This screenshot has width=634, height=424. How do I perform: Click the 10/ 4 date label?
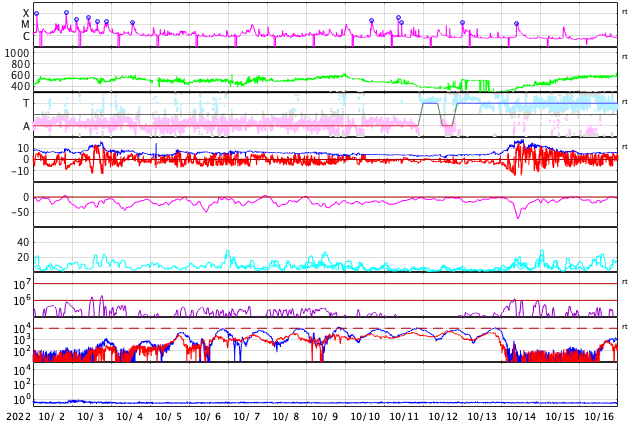pyautogui.click(x=130, y=417)
